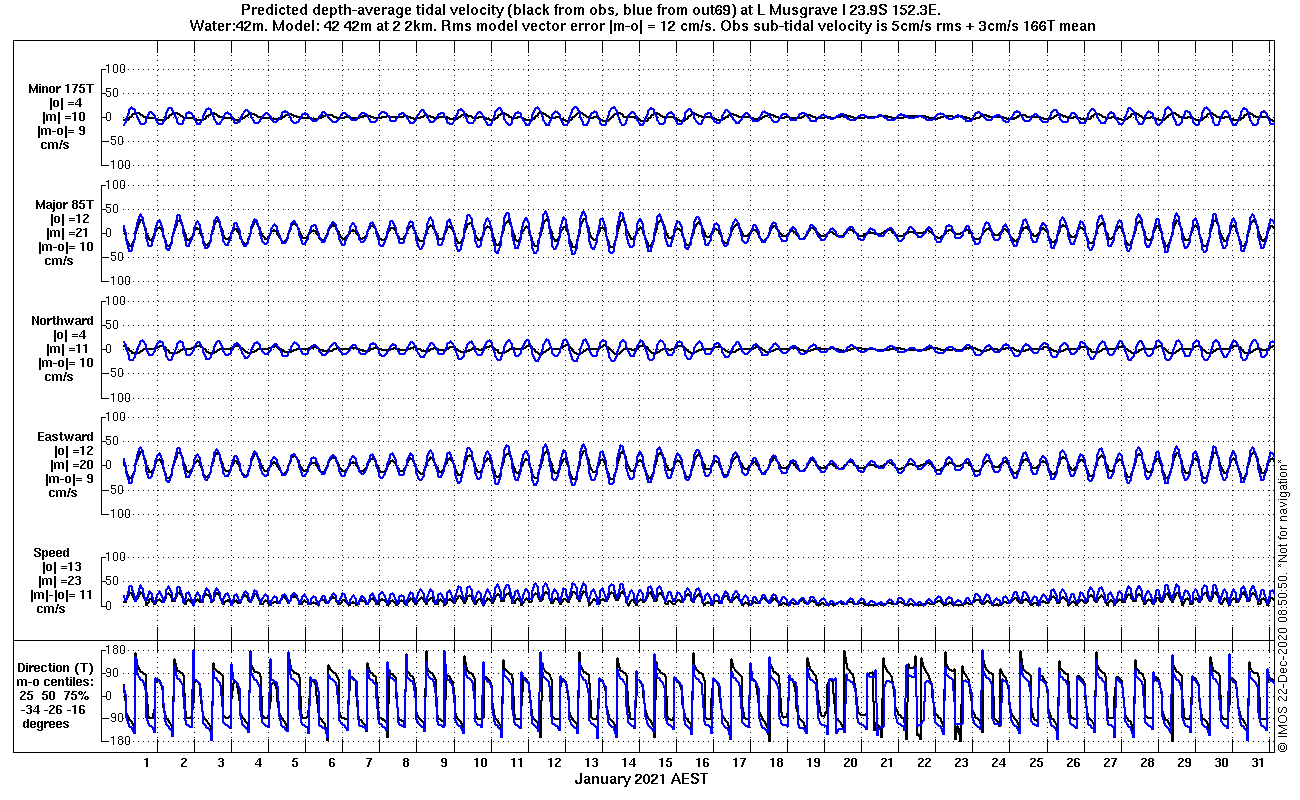Click the "Northward" panel label
This screenshot has width=1300, height=800.
pyautogui.click(x=62, y=321)
